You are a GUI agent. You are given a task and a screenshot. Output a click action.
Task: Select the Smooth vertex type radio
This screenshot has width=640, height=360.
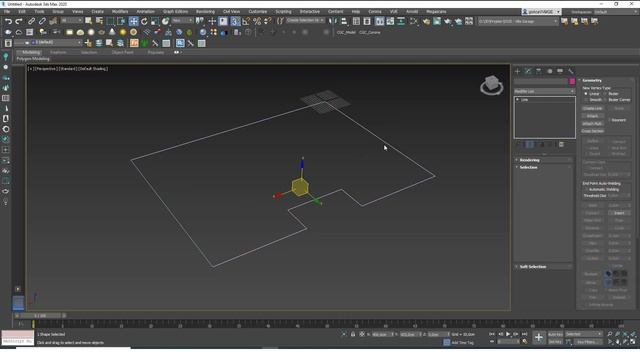point(586,100)
